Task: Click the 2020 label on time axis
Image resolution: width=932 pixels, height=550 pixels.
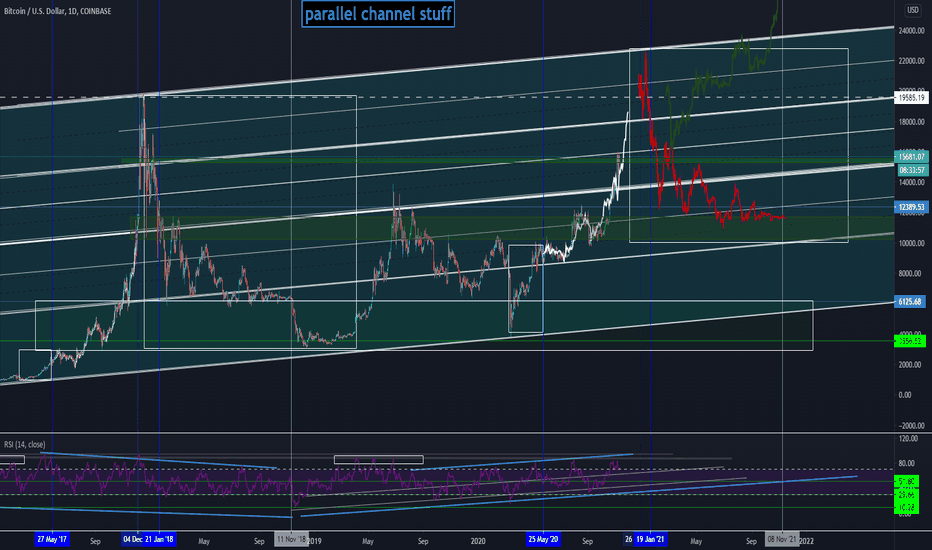Action: click(478, 541)
